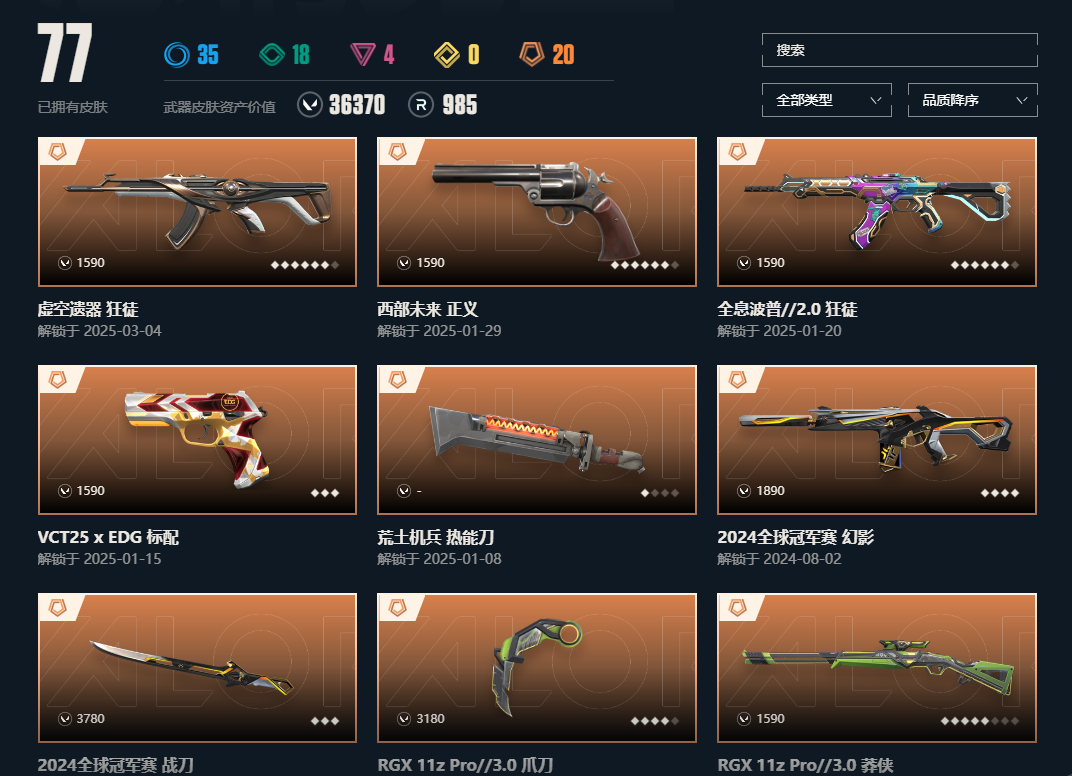Click the blue Select tier icon
Image resolution: width=1072 pixels, height=776 pixels.
[177, 55]
